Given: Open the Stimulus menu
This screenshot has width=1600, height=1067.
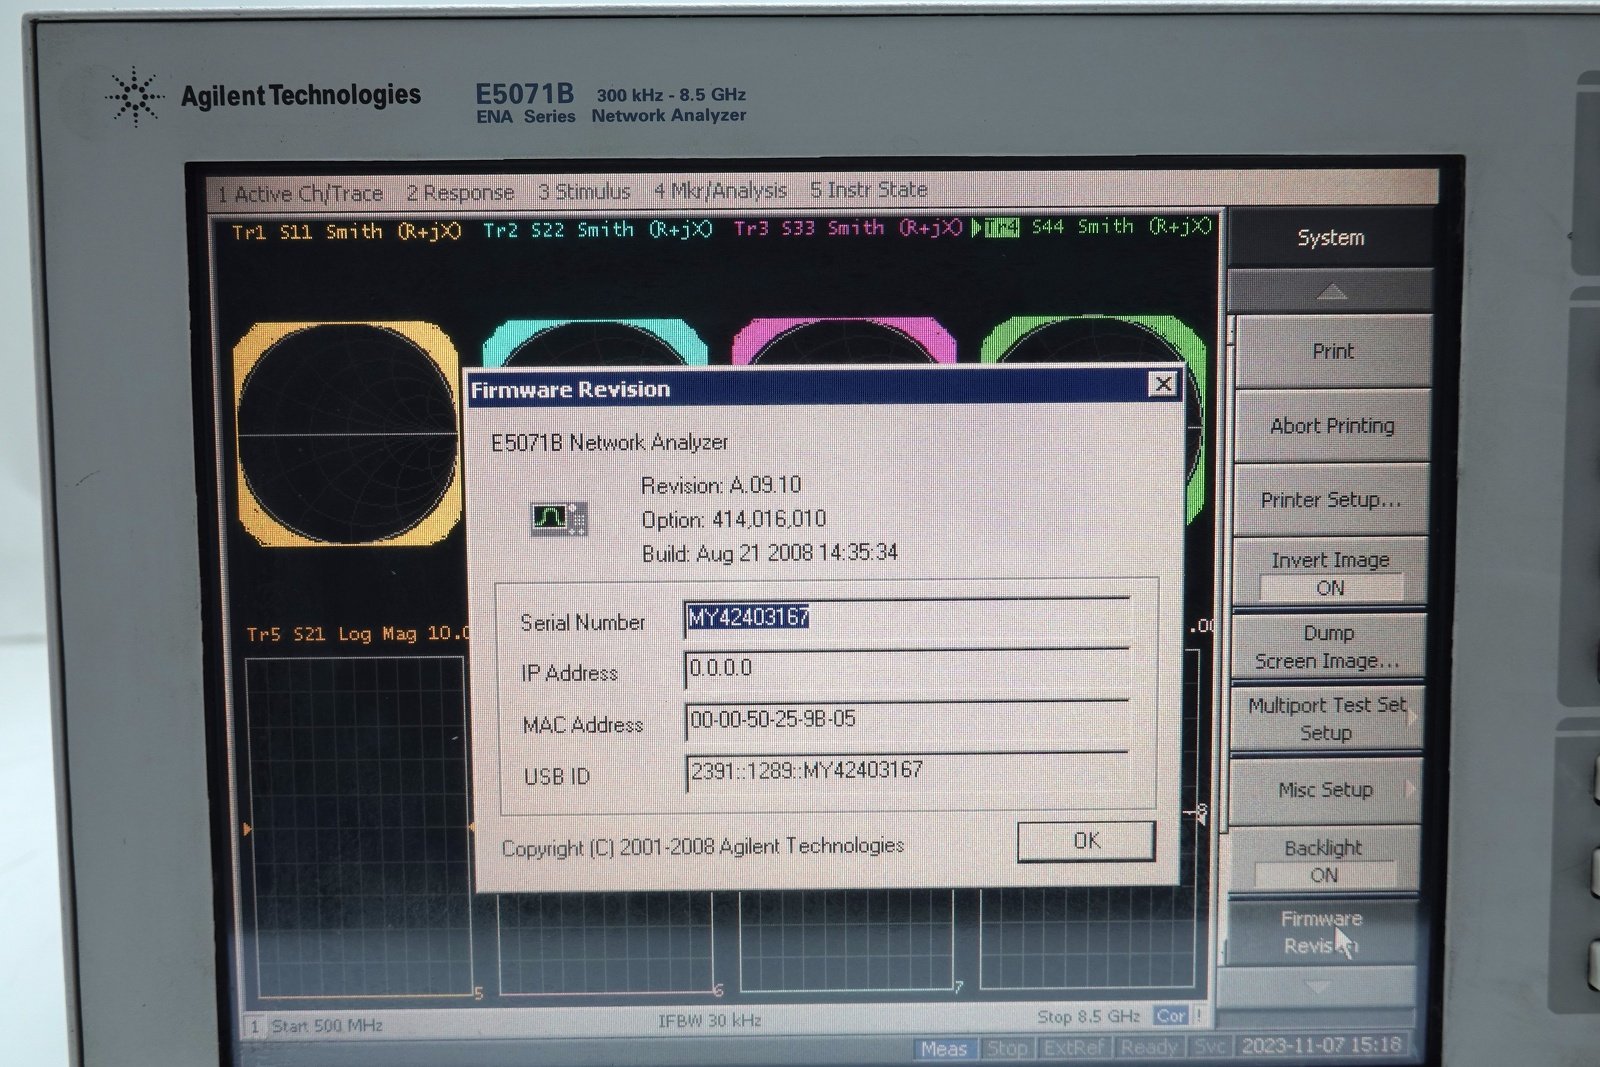Looking at the screenshot, I should [x=584, y=191].
